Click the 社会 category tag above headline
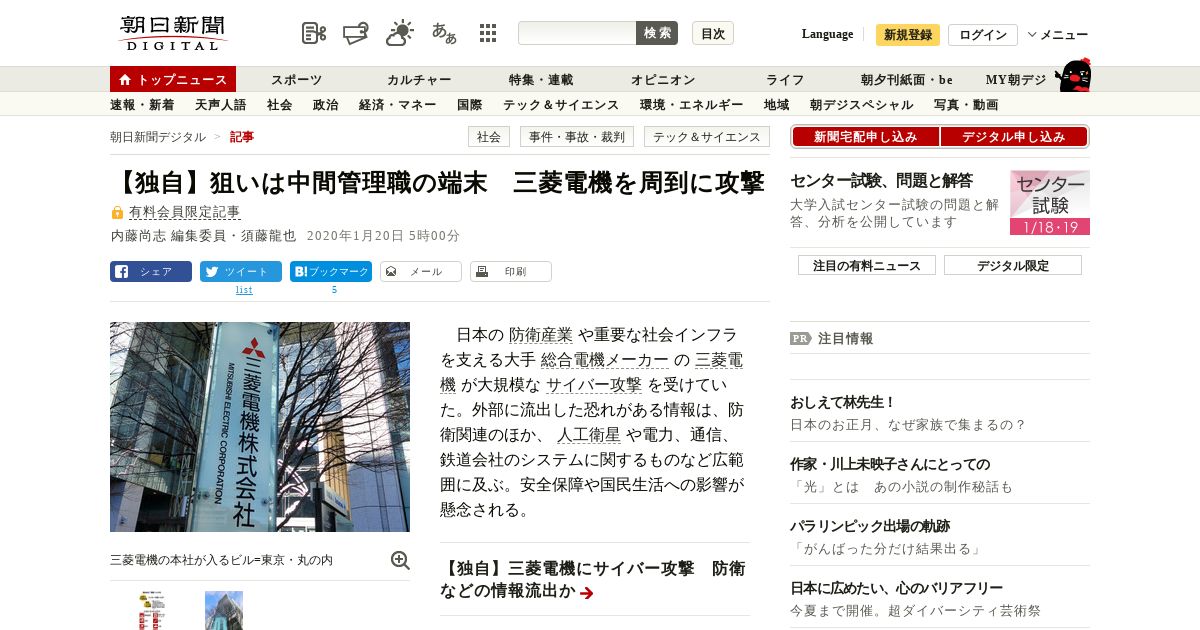Image resolution: width=1200 pixels, height=630 pixels. pos(489,137)
